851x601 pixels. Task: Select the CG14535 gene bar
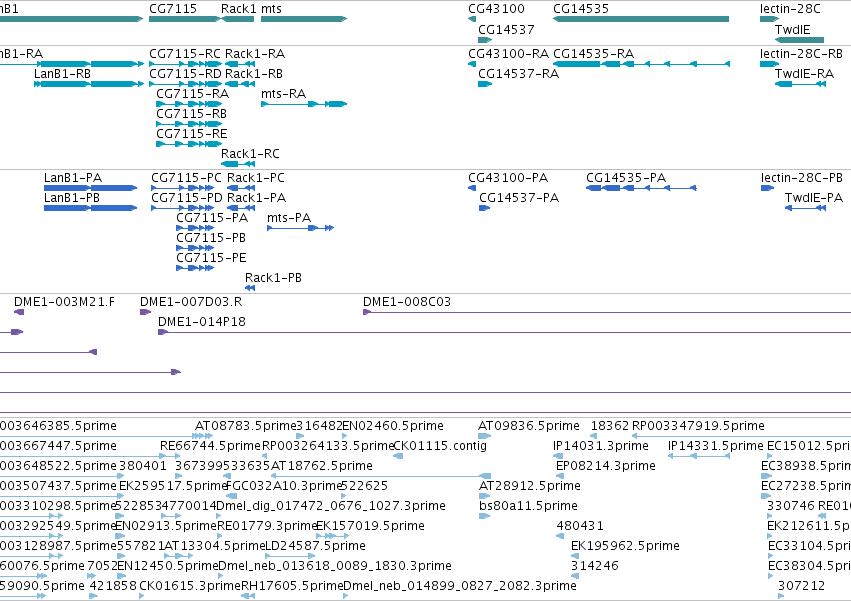641,19
